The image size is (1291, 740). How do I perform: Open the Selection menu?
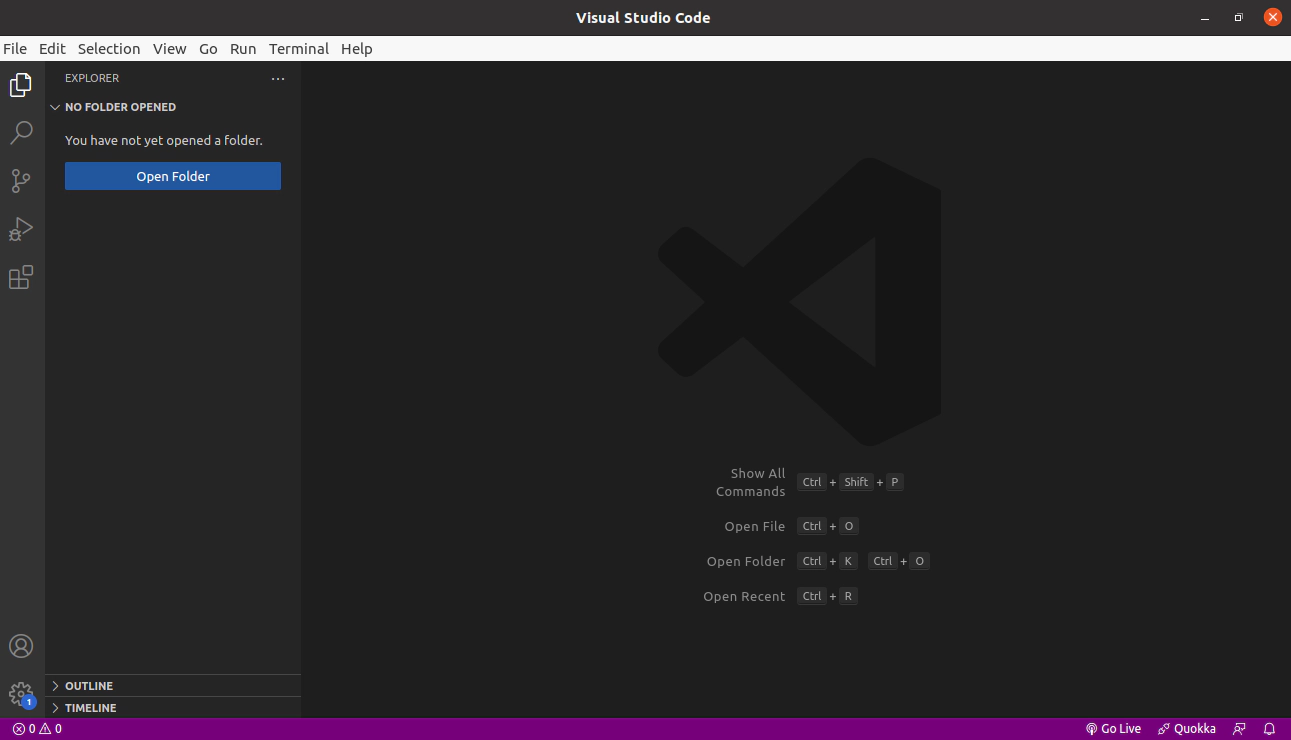(x=109, y=48)
